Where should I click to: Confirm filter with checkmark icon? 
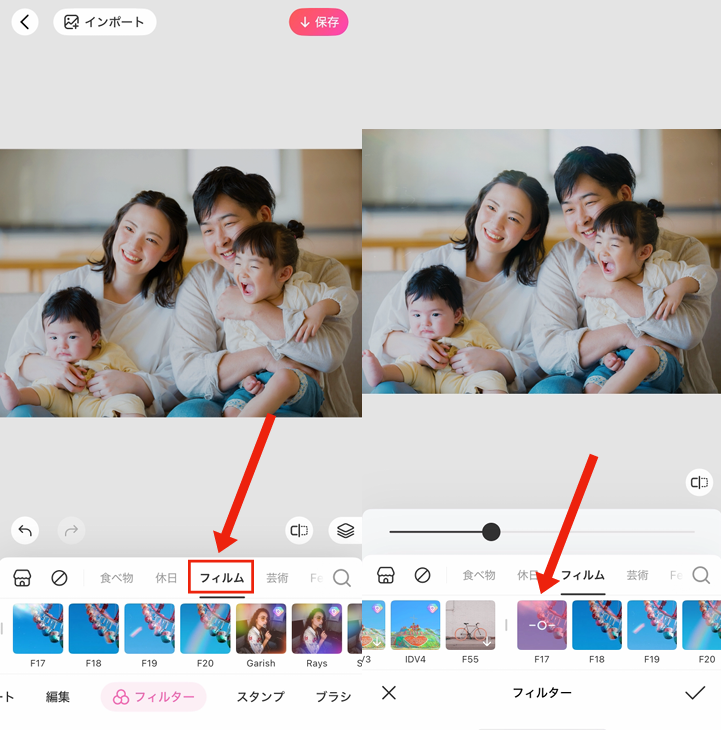coord(695,693)
